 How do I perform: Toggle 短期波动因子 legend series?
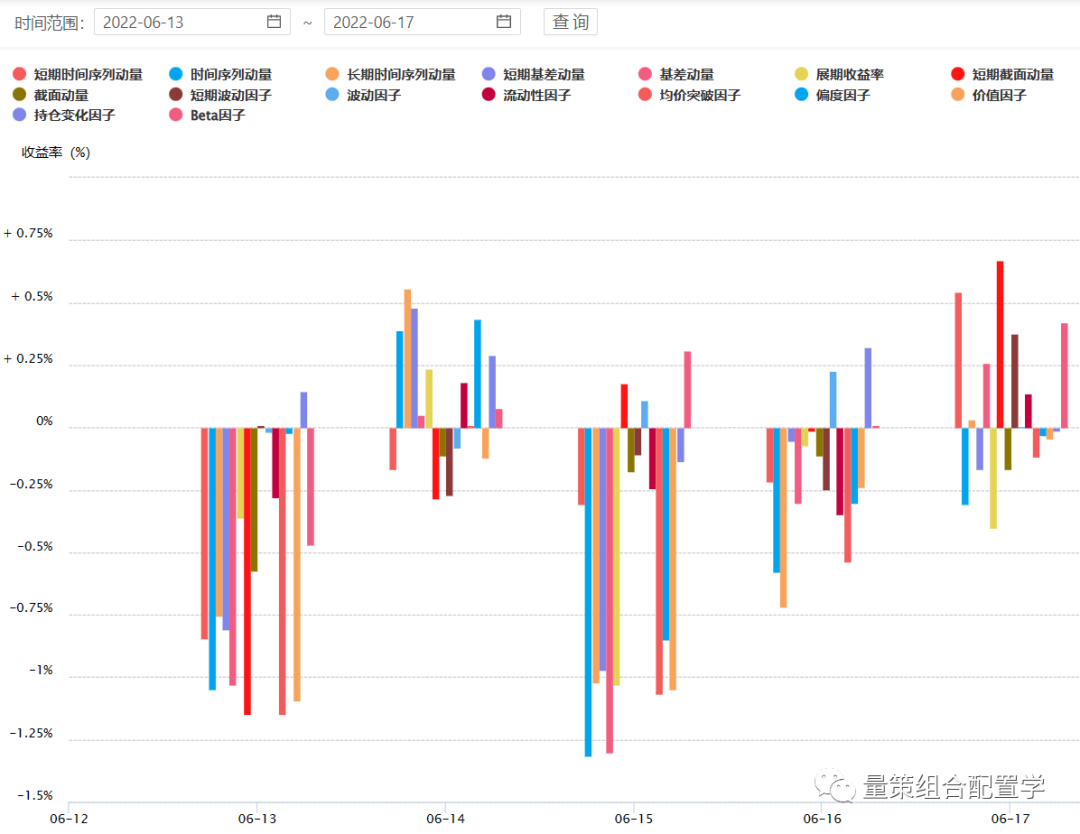[x=220, y=95]
